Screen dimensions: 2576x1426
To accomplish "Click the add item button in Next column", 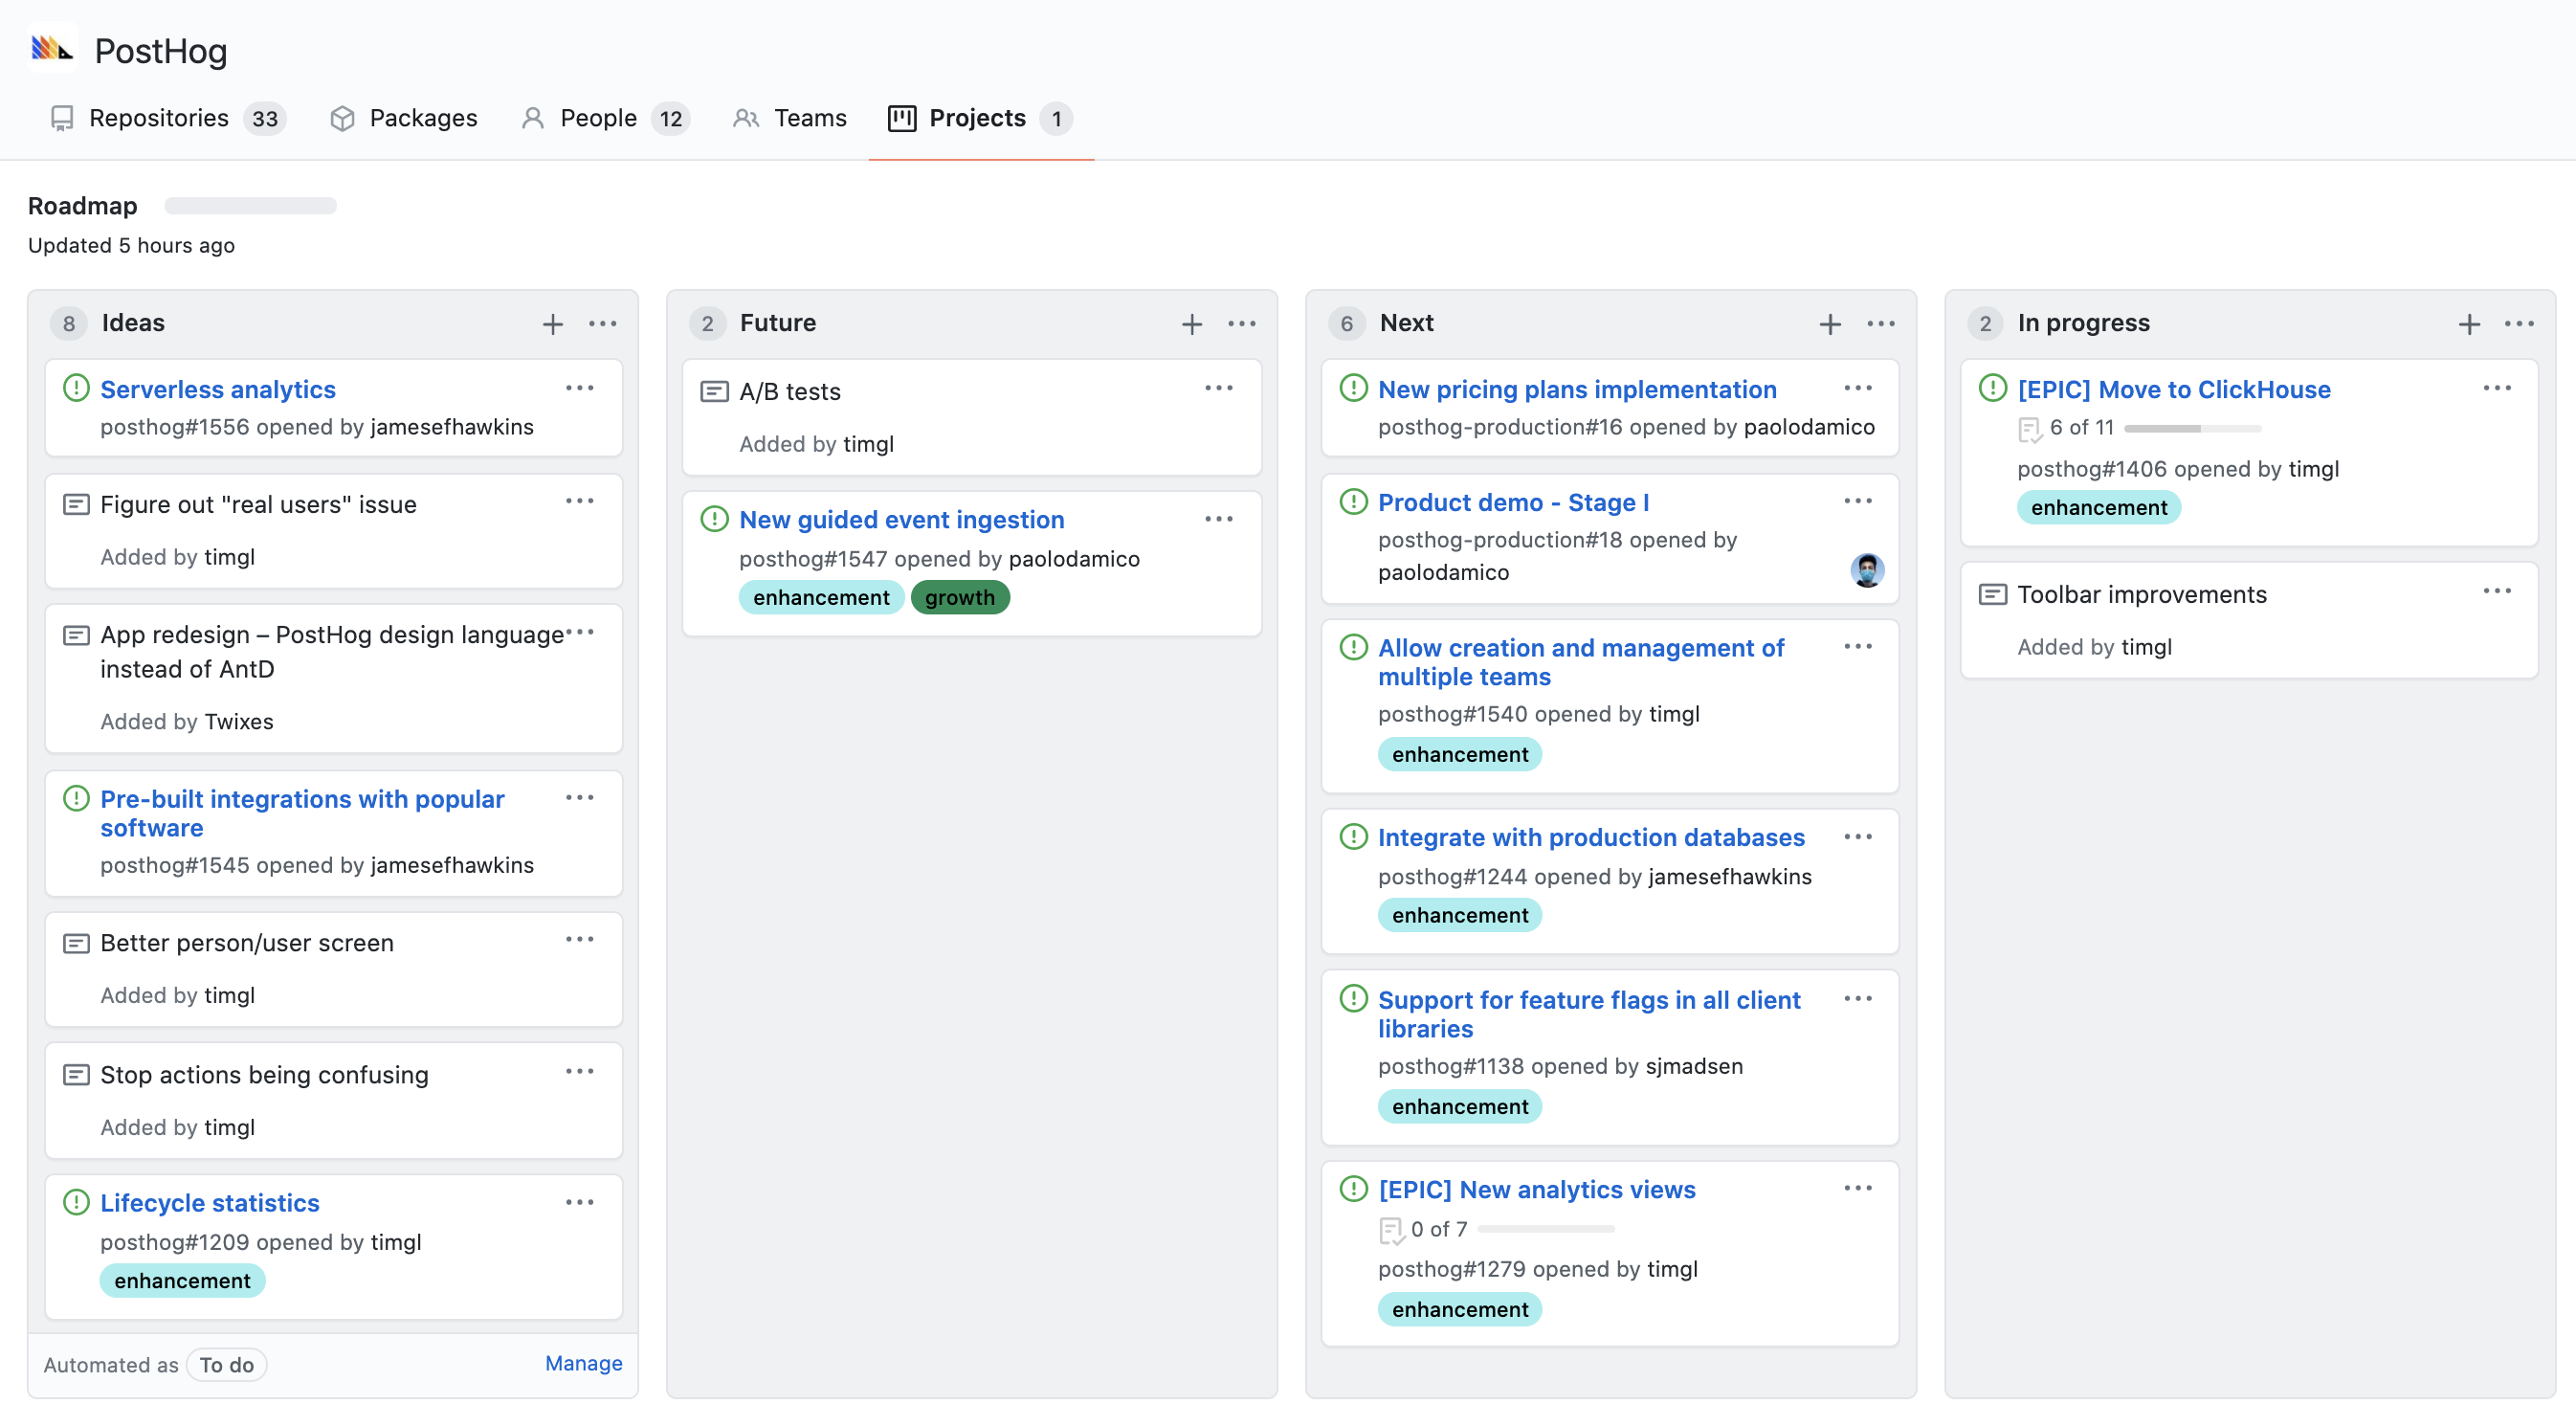I will [1828, 323].
